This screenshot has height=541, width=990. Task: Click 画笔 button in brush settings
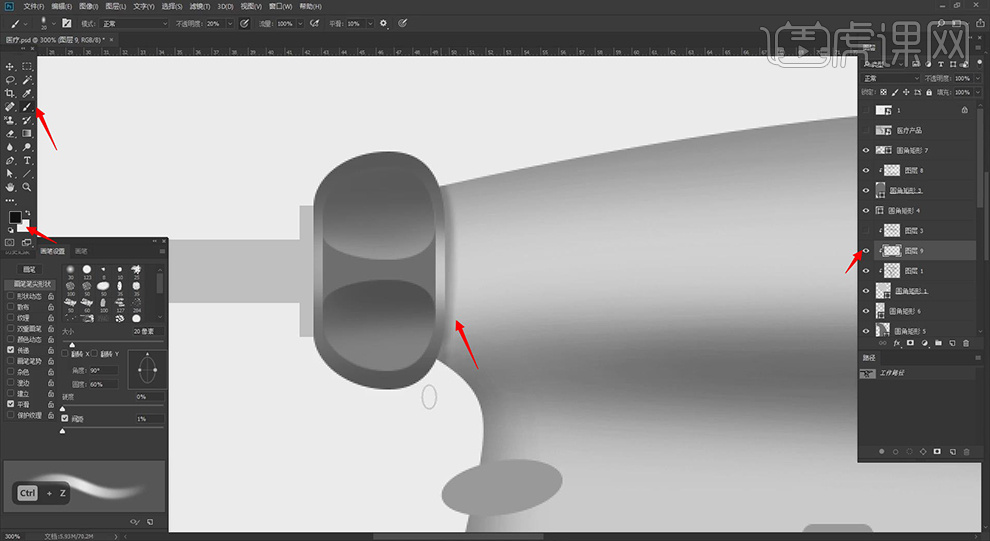click(x=29, y=270)
